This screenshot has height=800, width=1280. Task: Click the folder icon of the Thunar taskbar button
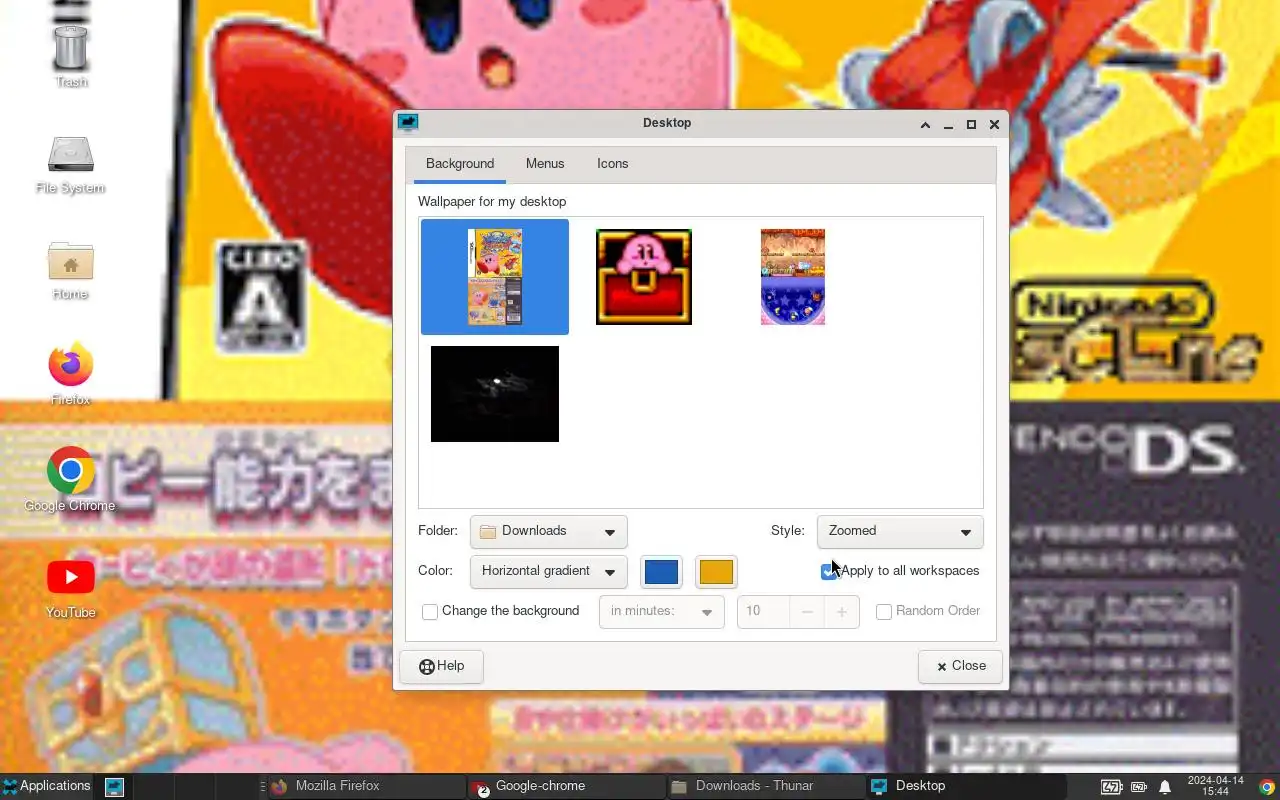tap(680, 787)
